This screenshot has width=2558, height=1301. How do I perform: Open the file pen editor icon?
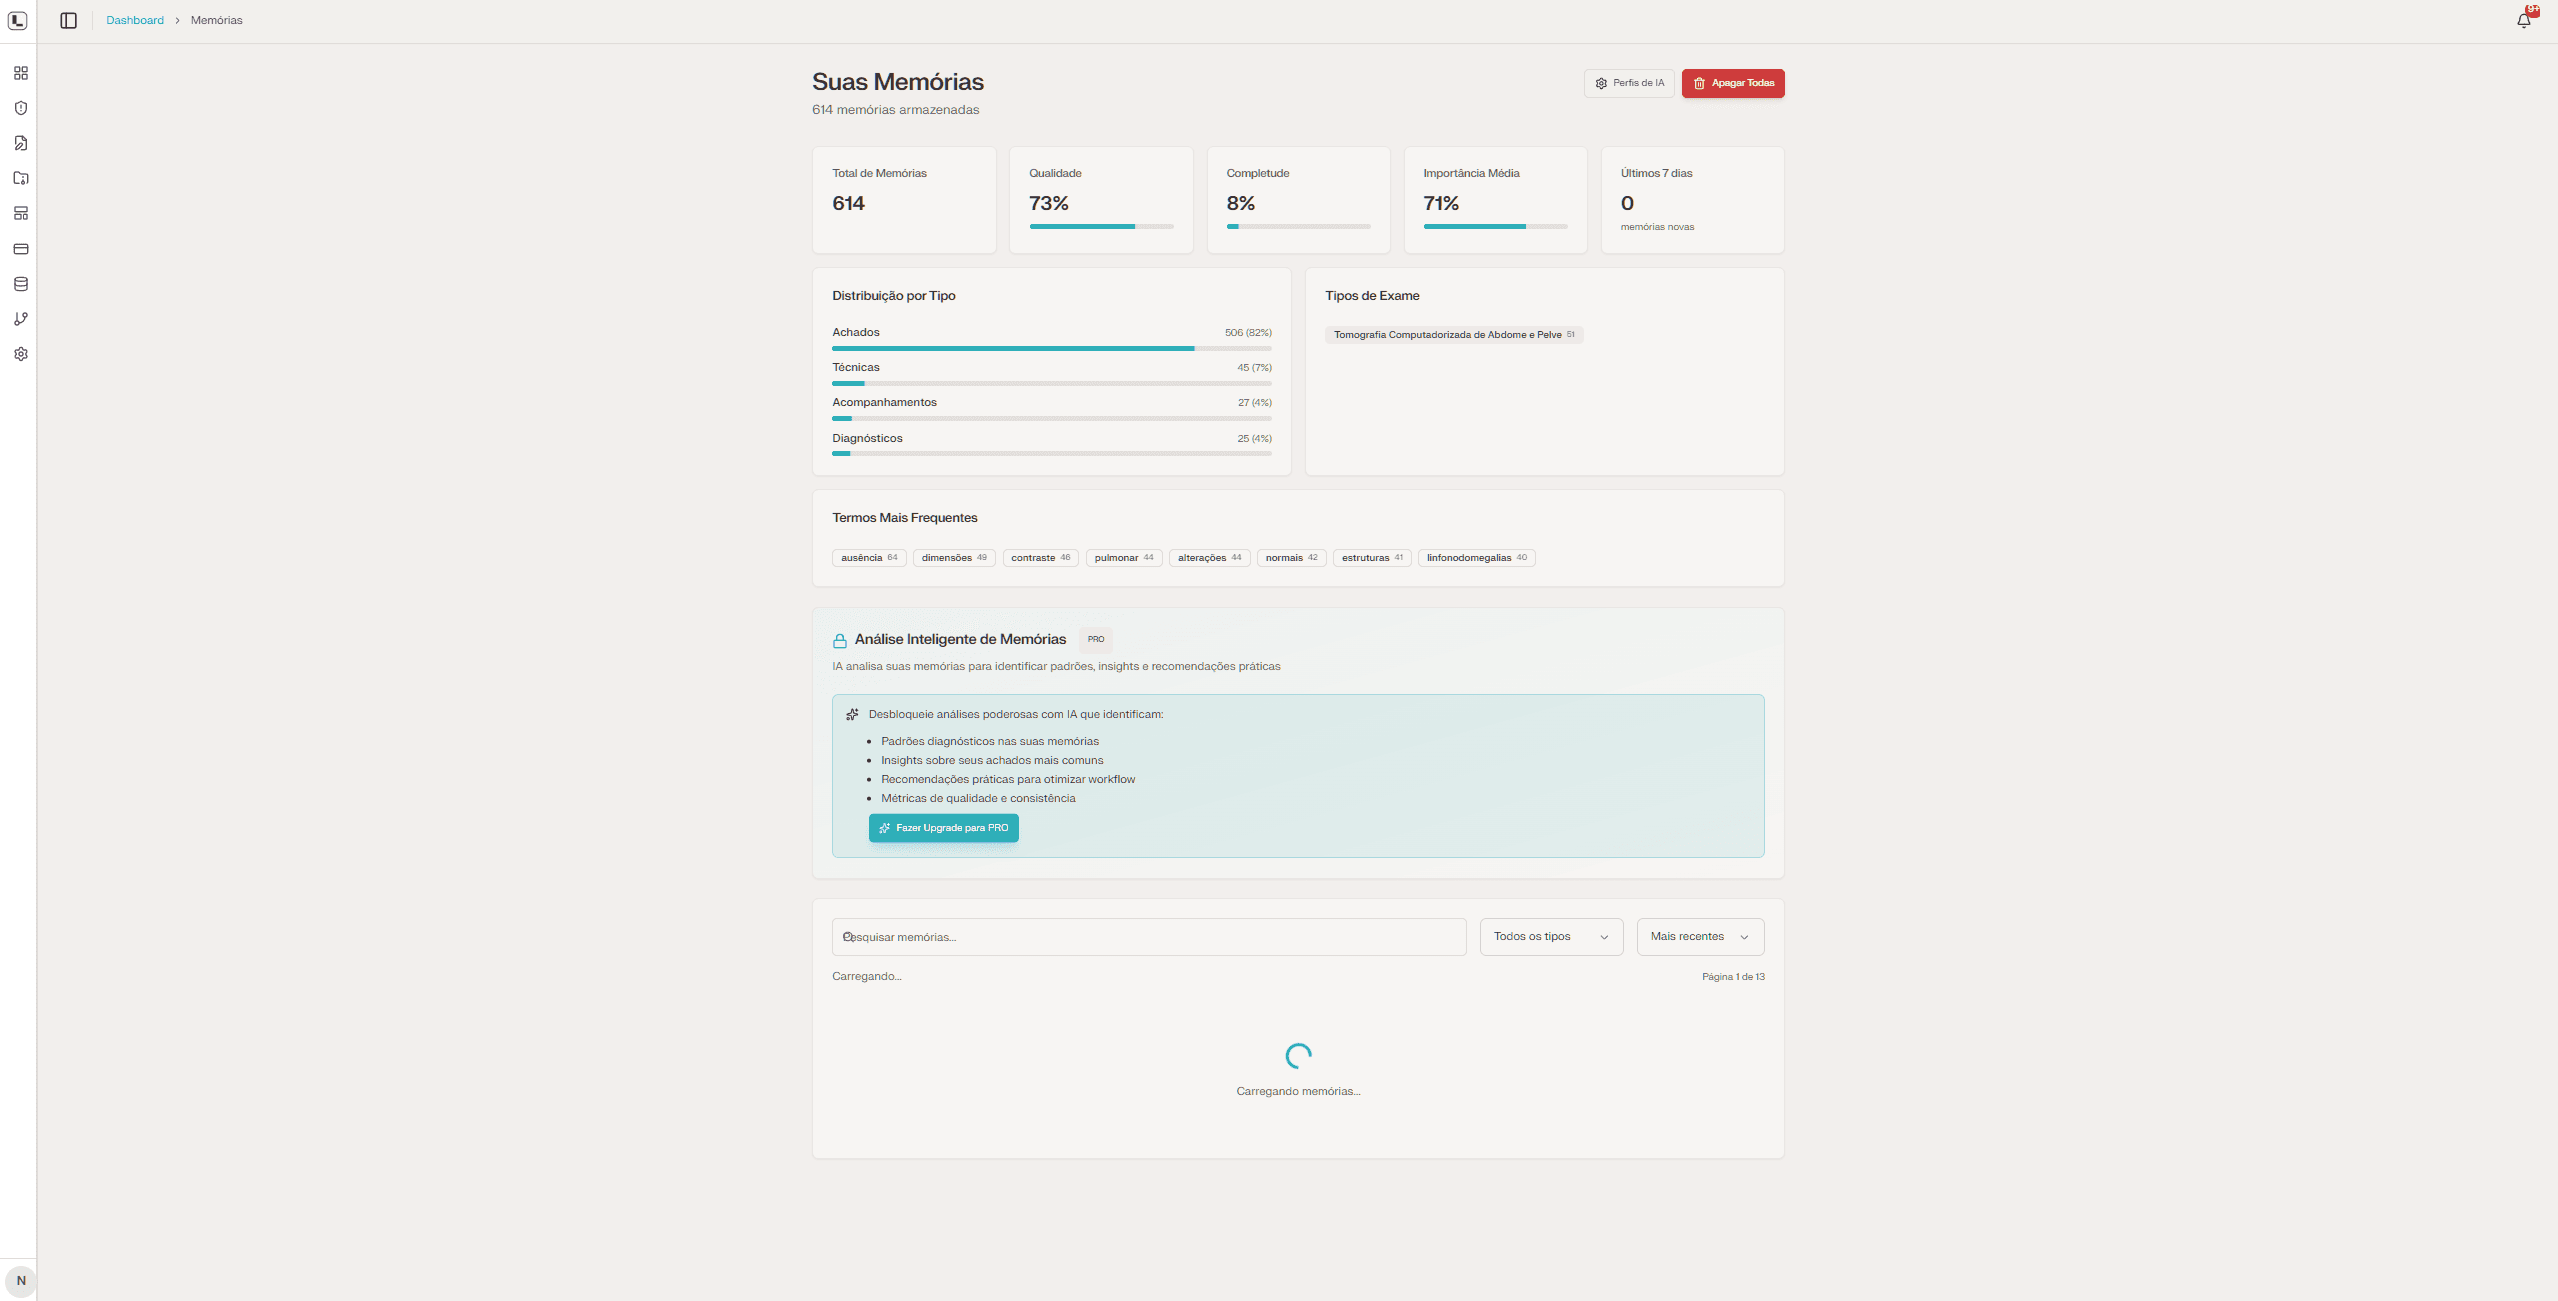tap(20, 143)
